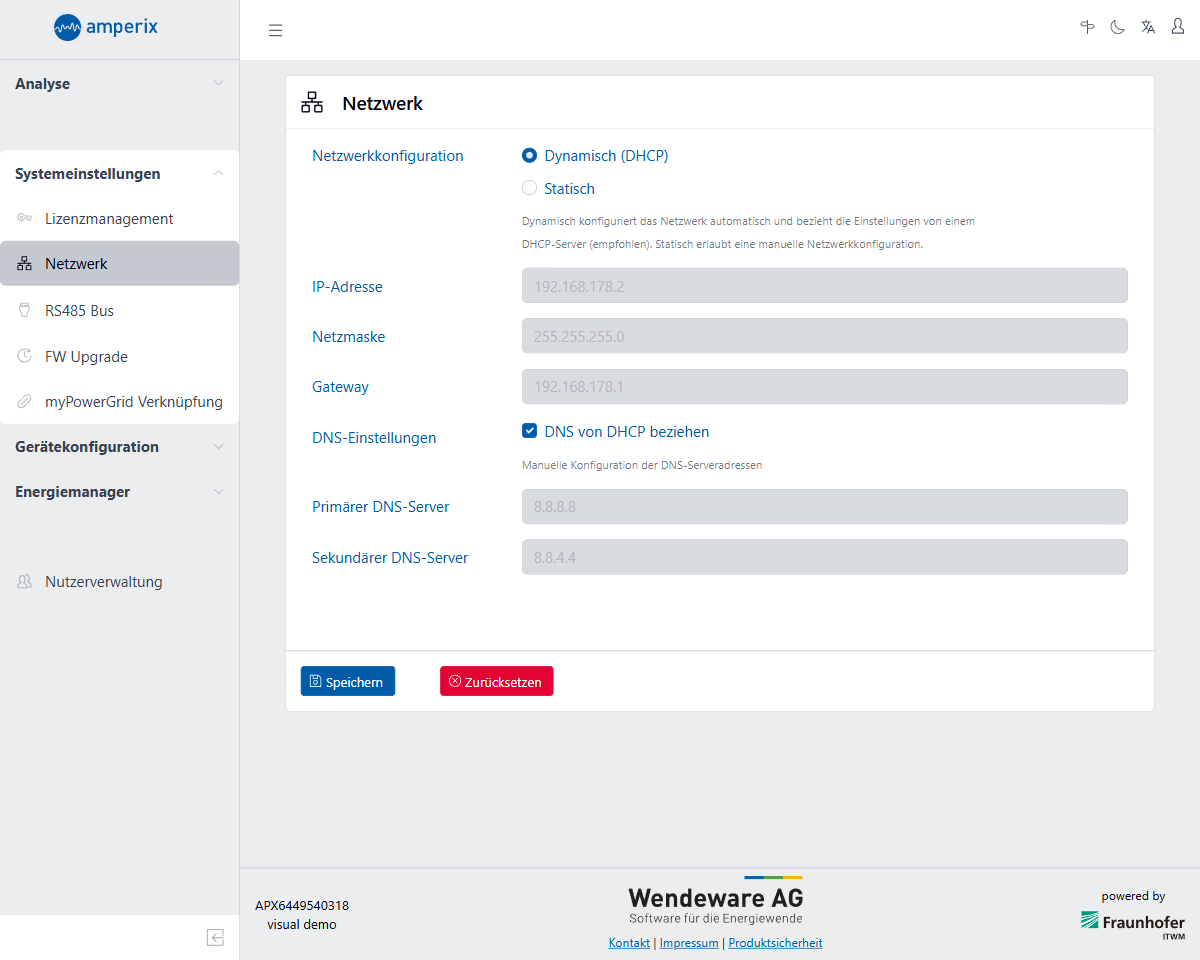Toggle dark mode moon icon
This screenshot has width=1200, height=960.
pos(1117,28)
